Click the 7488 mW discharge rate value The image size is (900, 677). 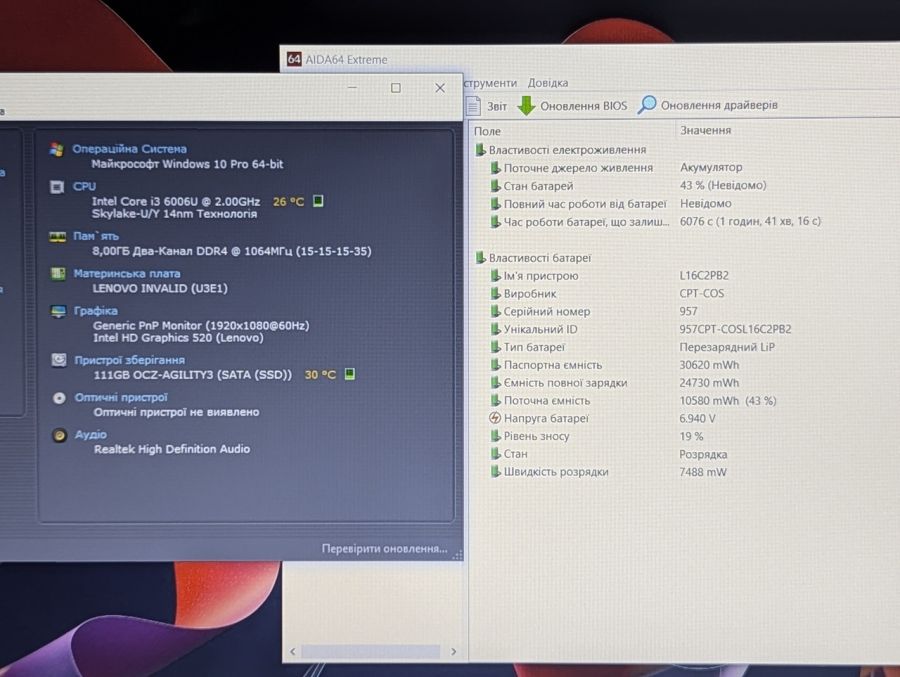pos(703,472)
